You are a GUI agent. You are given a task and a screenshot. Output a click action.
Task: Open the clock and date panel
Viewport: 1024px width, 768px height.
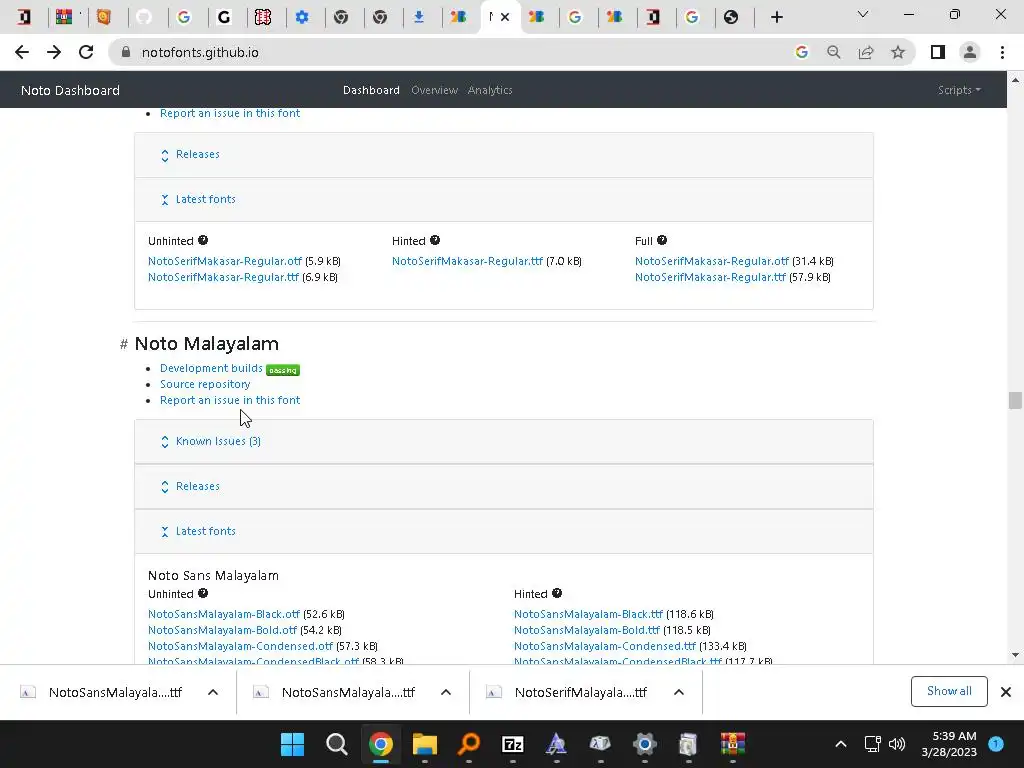[x=949, y=744]
